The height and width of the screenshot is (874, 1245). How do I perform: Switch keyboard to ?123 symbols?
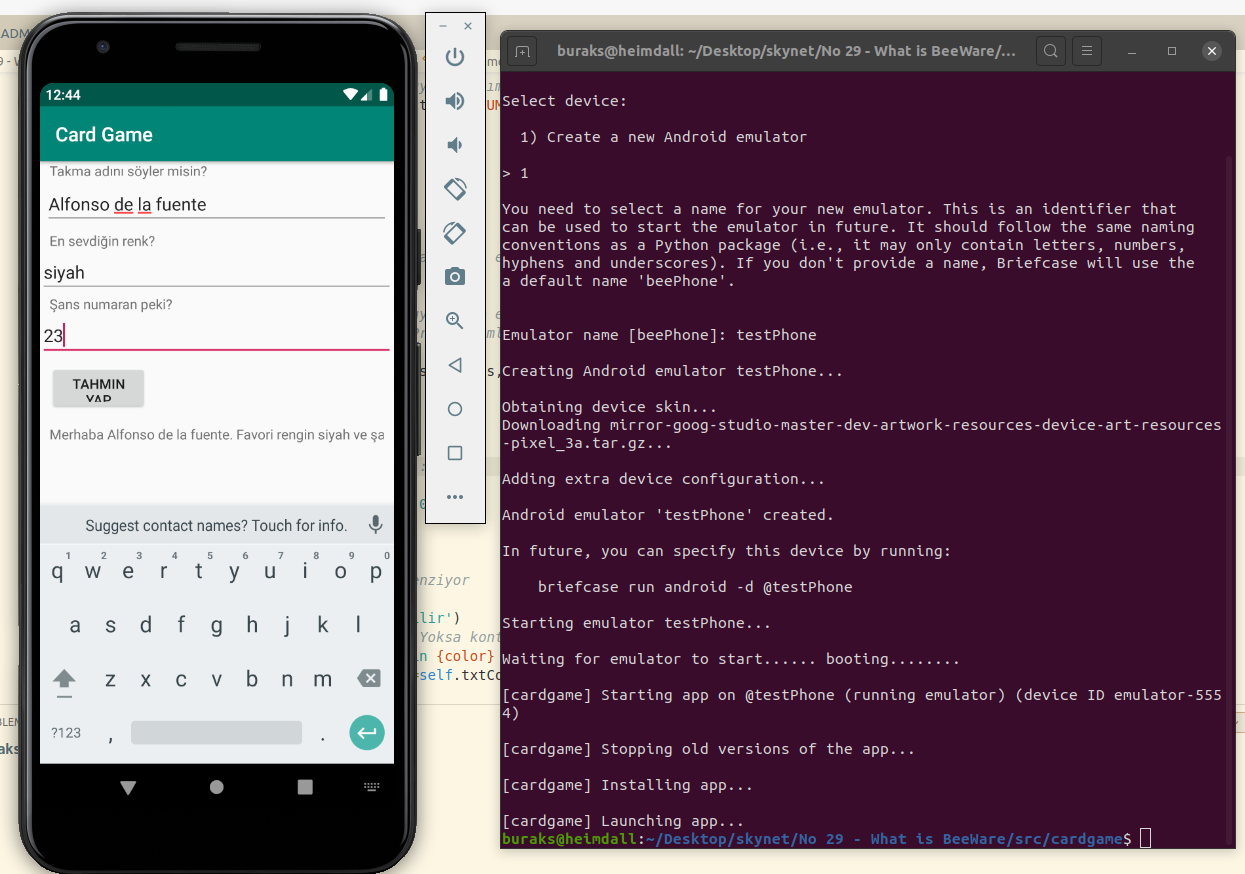pyautogui.click(x=66, y=733)
